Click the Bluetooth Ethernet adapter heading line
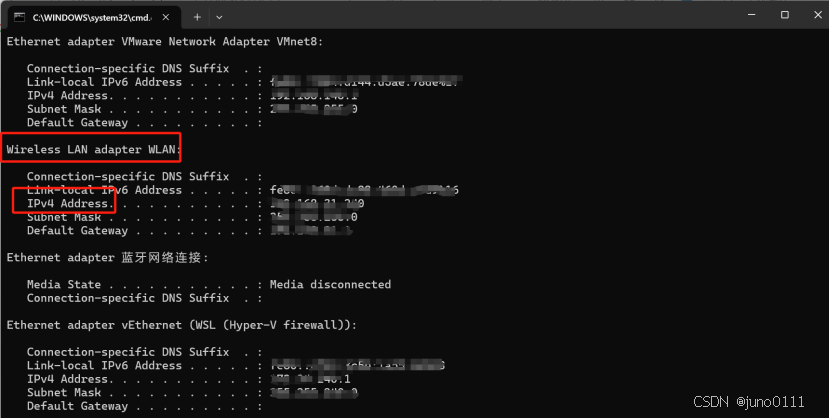Image resolution: width=829 pixels, height=418 pixels. 108,257
